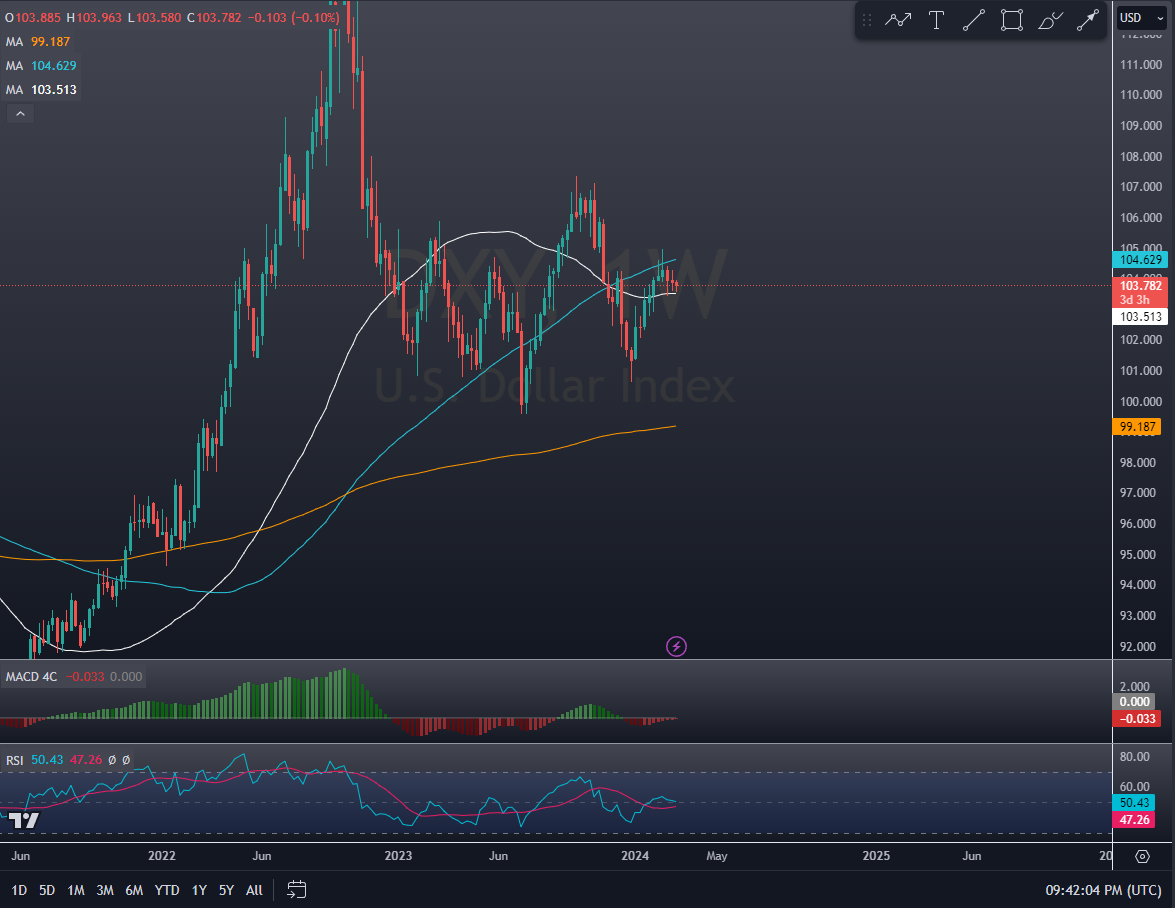Select the trend line pattern drawing tool
1175x908 pixels.
[x=898, y=20]
